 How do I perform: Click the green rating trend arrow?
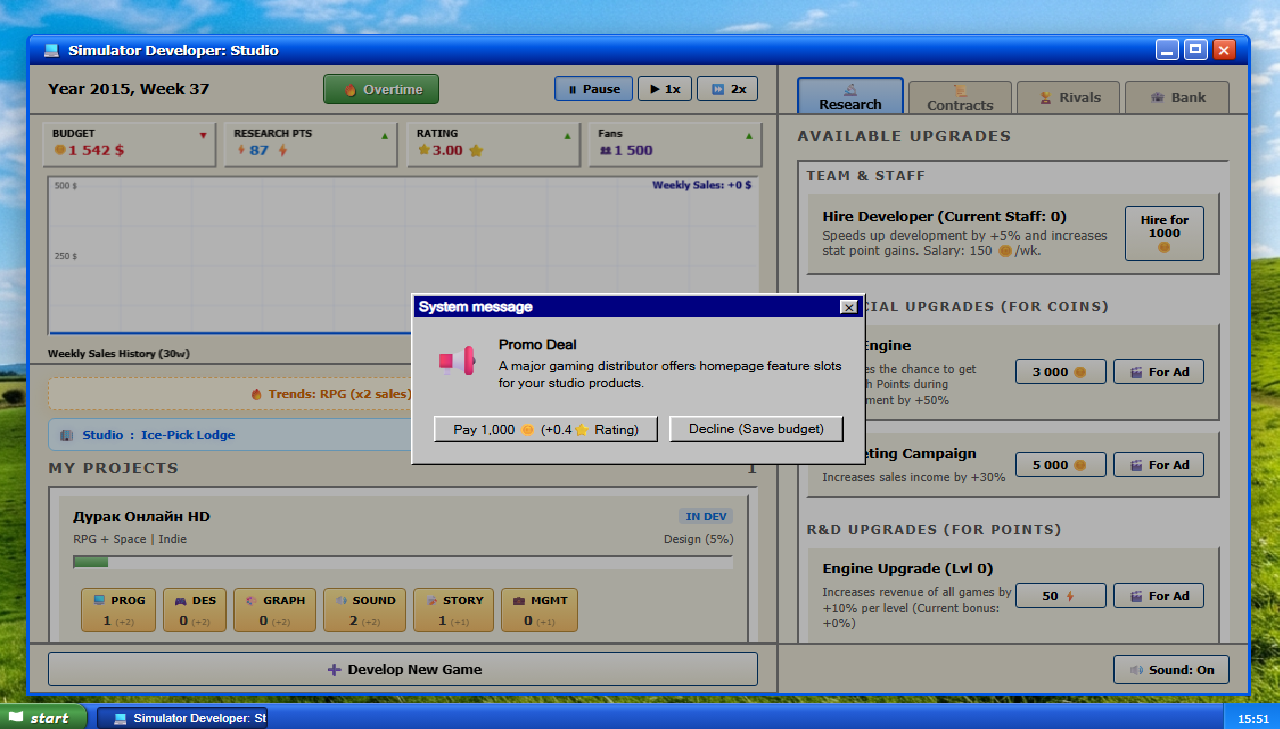(567, 135)
